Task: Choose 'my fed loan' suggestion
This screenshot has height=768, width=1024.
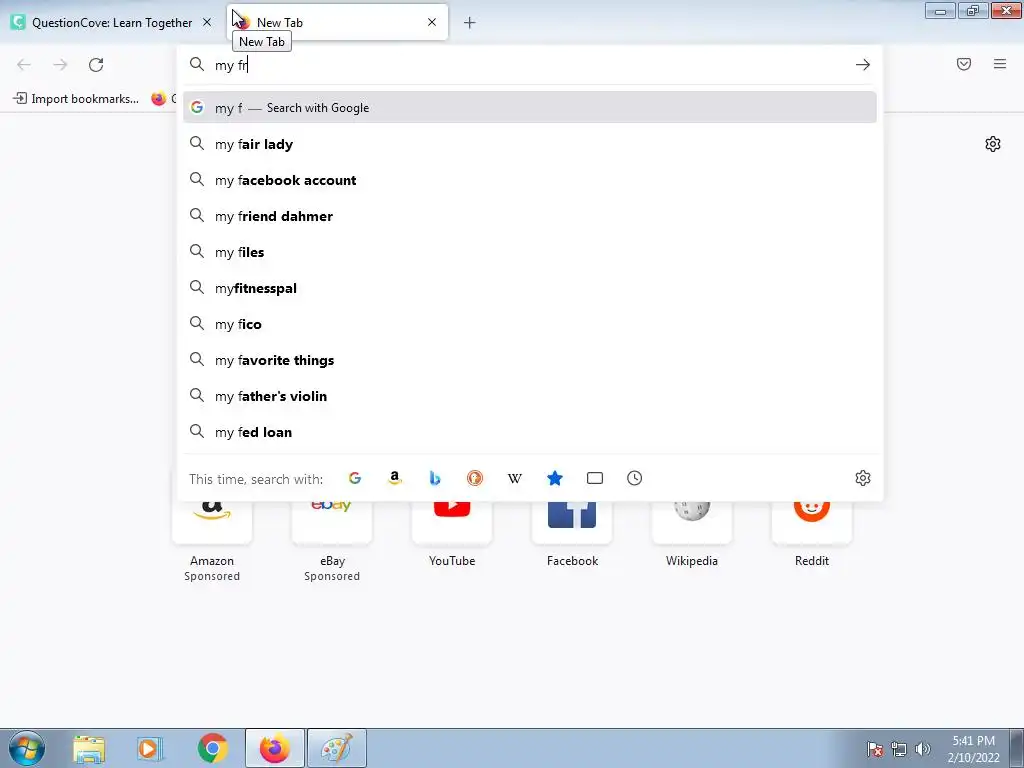Action: [530, 432]
